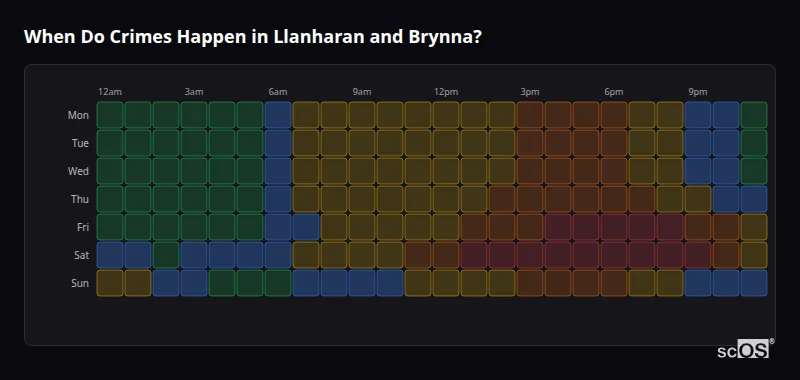Select the Sunday 12am yellow cell
The height and width of the screenshot is (380, 800).
(x=110, y=283)
